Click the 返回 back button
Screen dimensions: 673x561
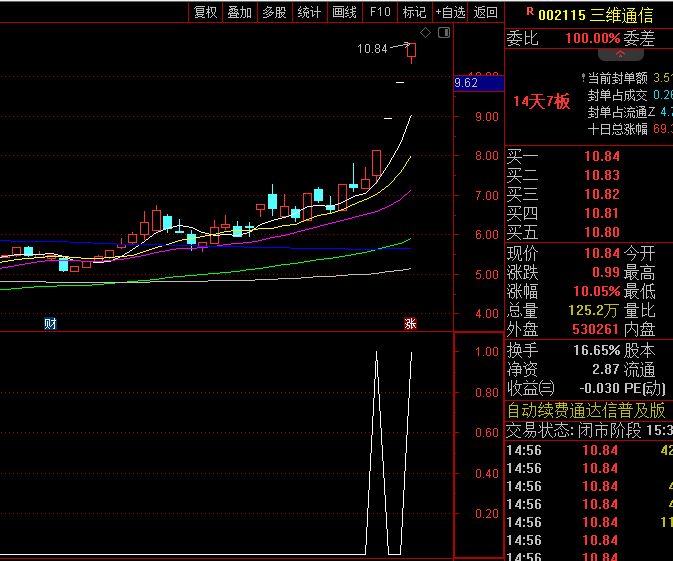tap(485, 12)
